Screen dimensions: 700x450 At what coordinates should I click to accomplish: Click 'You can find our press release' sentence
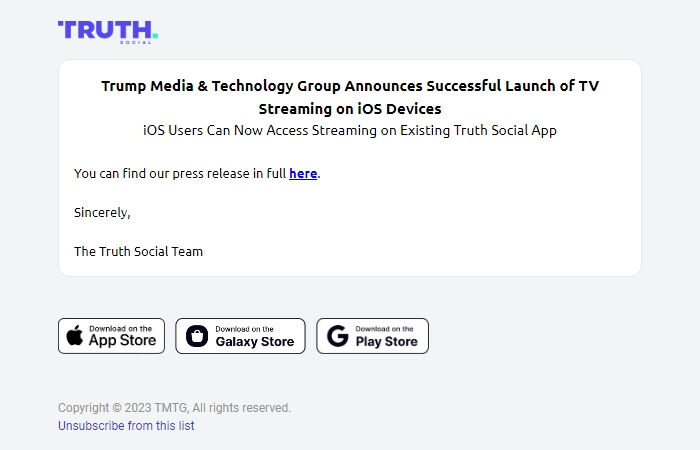197,173
